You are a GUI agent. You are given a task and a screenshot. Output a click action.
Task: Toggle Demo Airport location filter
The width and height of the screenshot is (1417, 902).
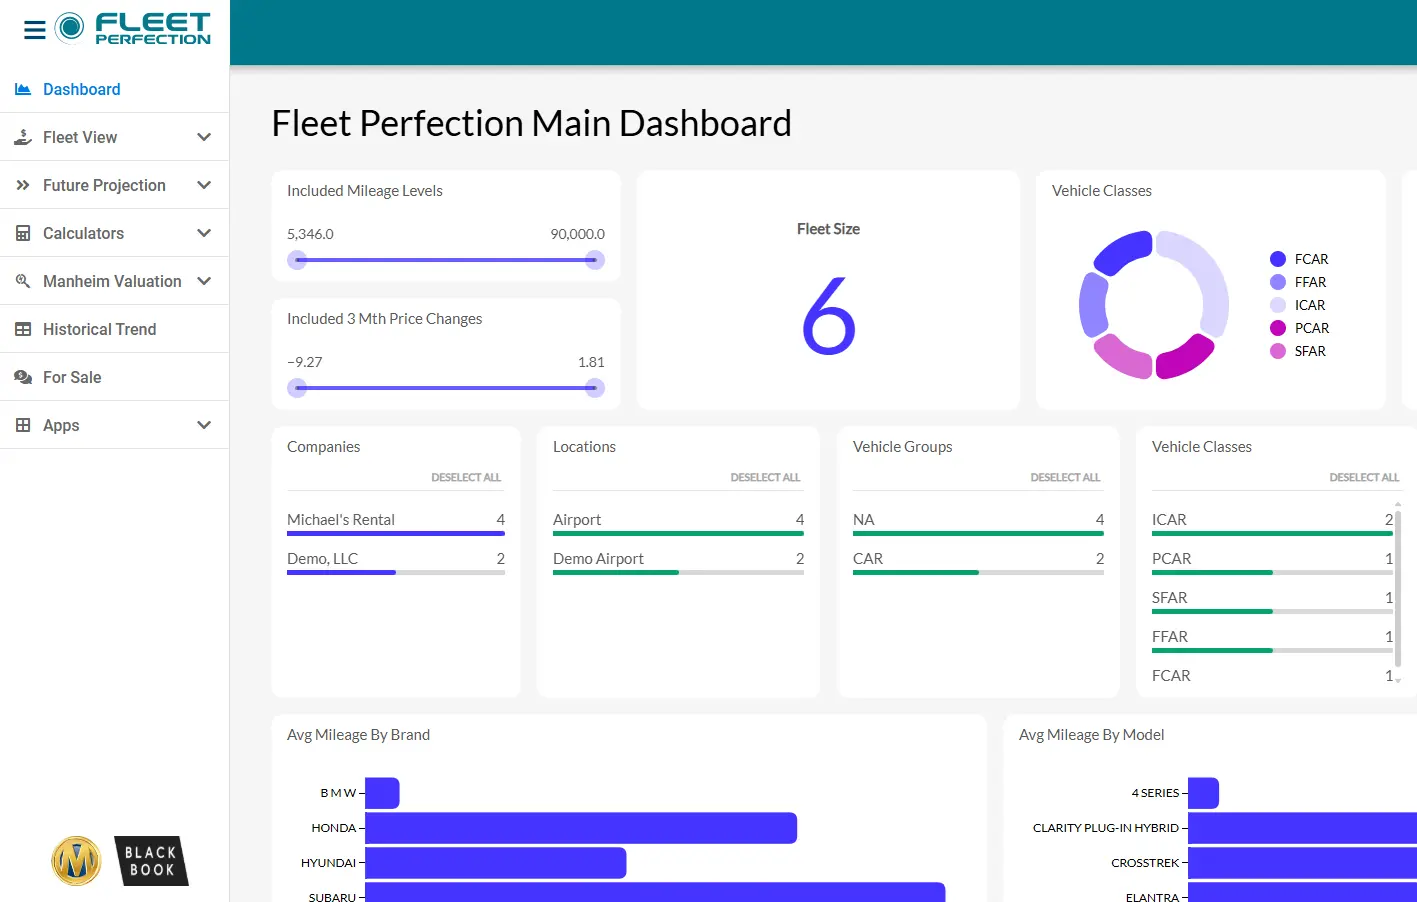pyautogui.click(x=678, y=561)
